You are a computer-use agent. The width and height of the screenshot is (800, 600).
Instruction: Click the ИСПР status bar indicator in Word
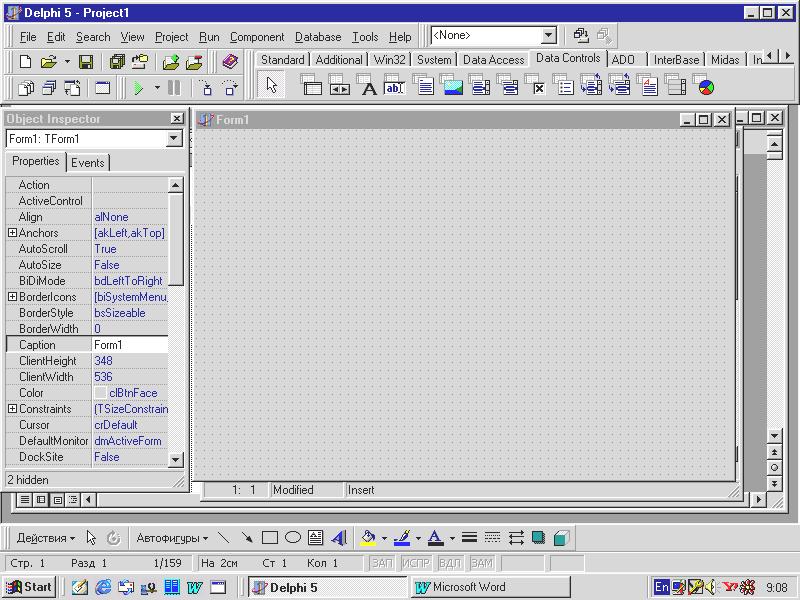click(416, 563)
